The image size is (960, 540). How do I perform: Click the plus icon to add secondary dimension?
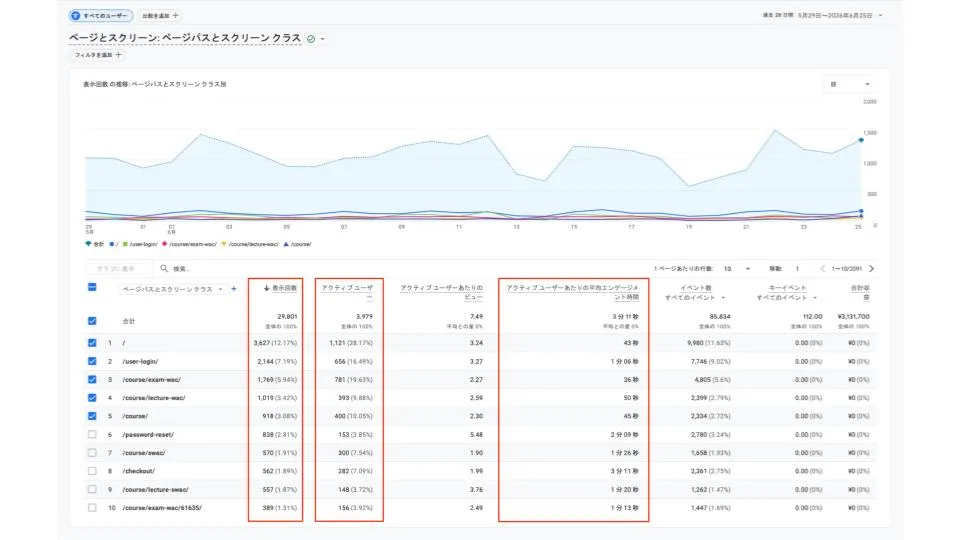[234, 289]
